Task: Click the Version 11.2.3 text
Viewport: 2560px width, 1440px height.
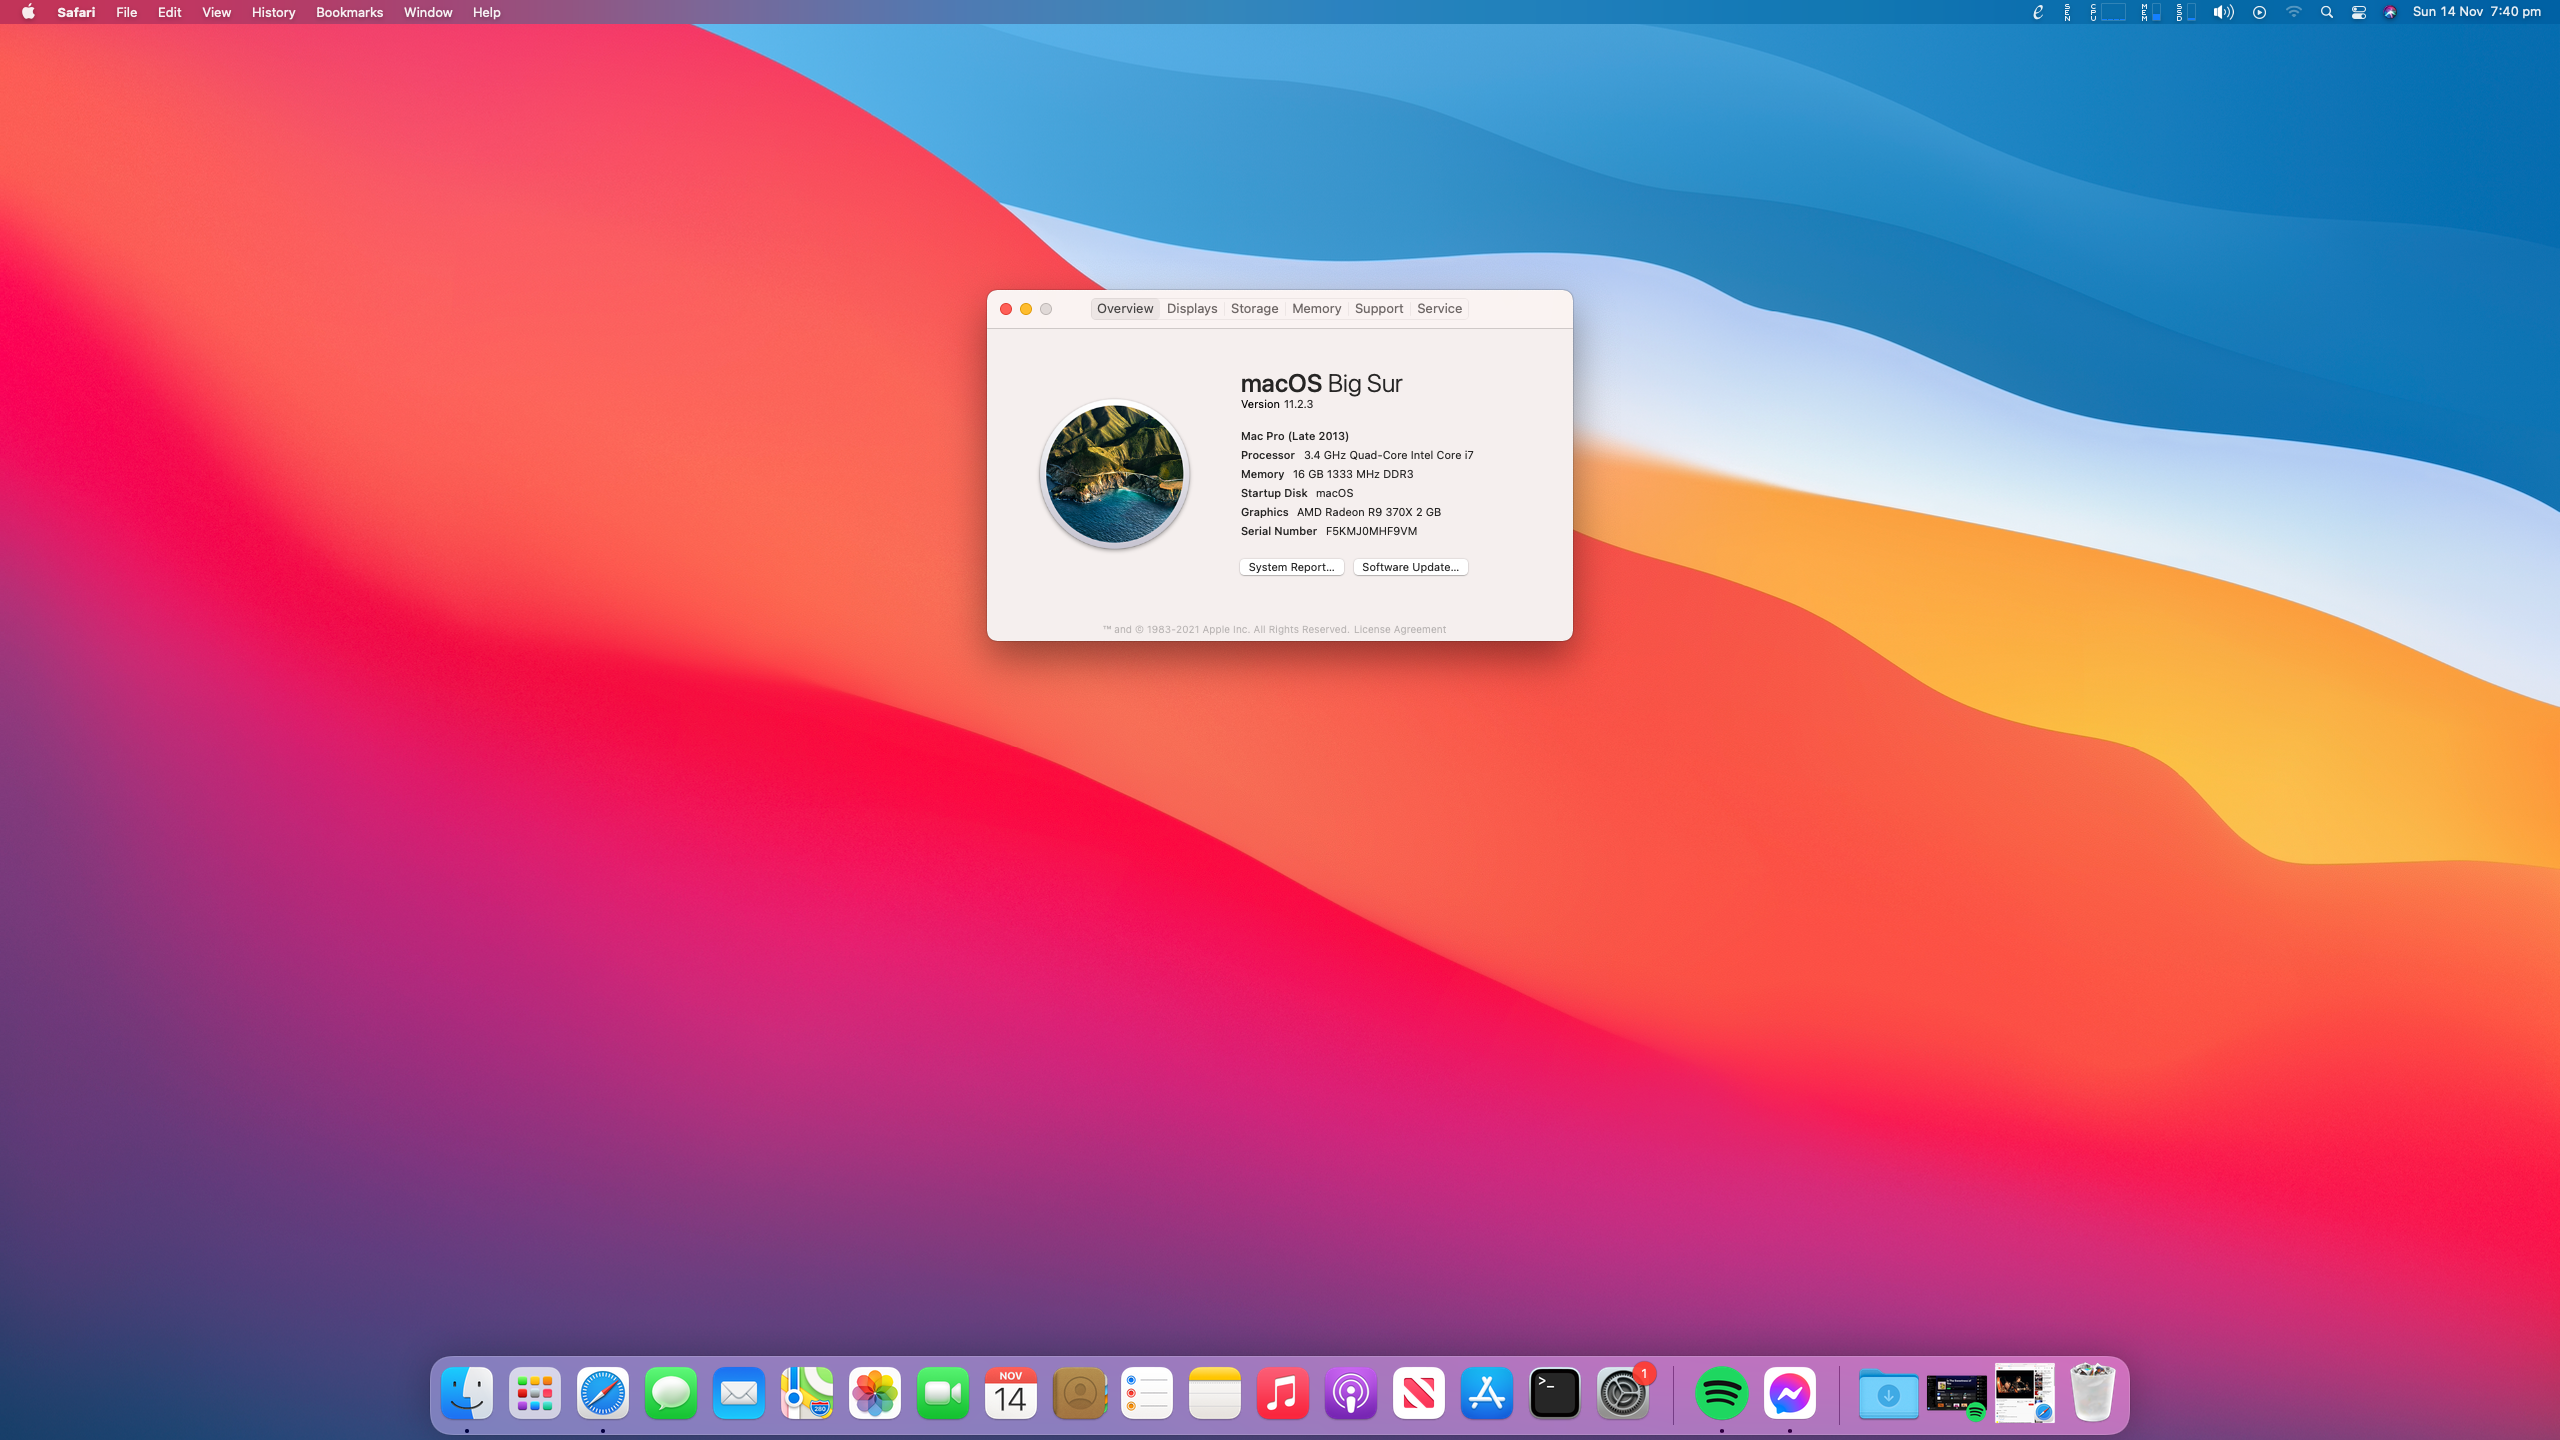Action: pos(1277,404)
